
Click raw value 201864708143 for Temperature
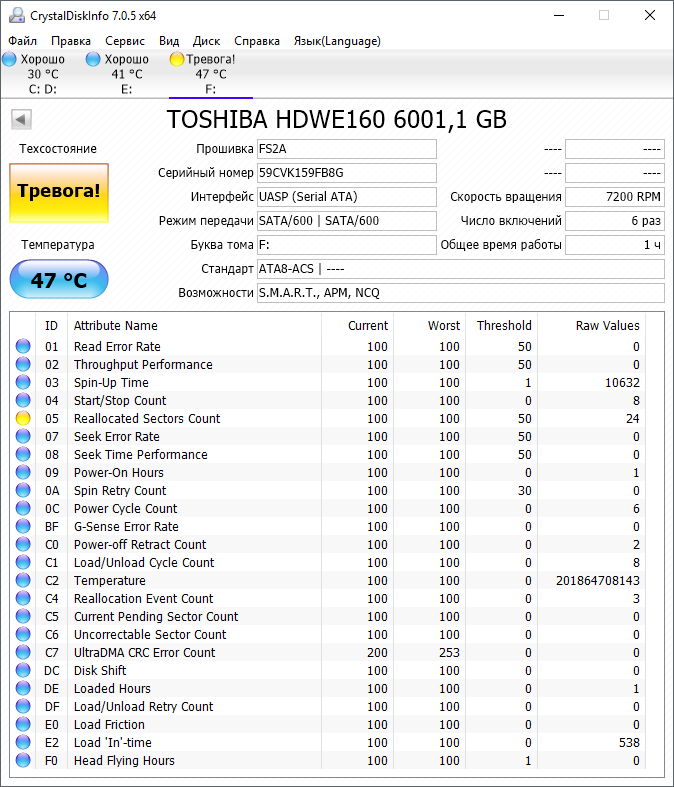598,581
